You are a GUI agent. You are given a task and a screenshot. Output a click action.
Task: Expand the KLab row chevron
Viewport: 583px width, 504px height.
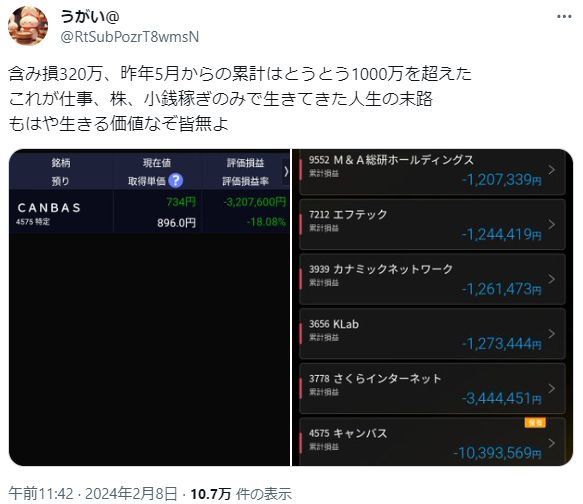coord(552,334)
